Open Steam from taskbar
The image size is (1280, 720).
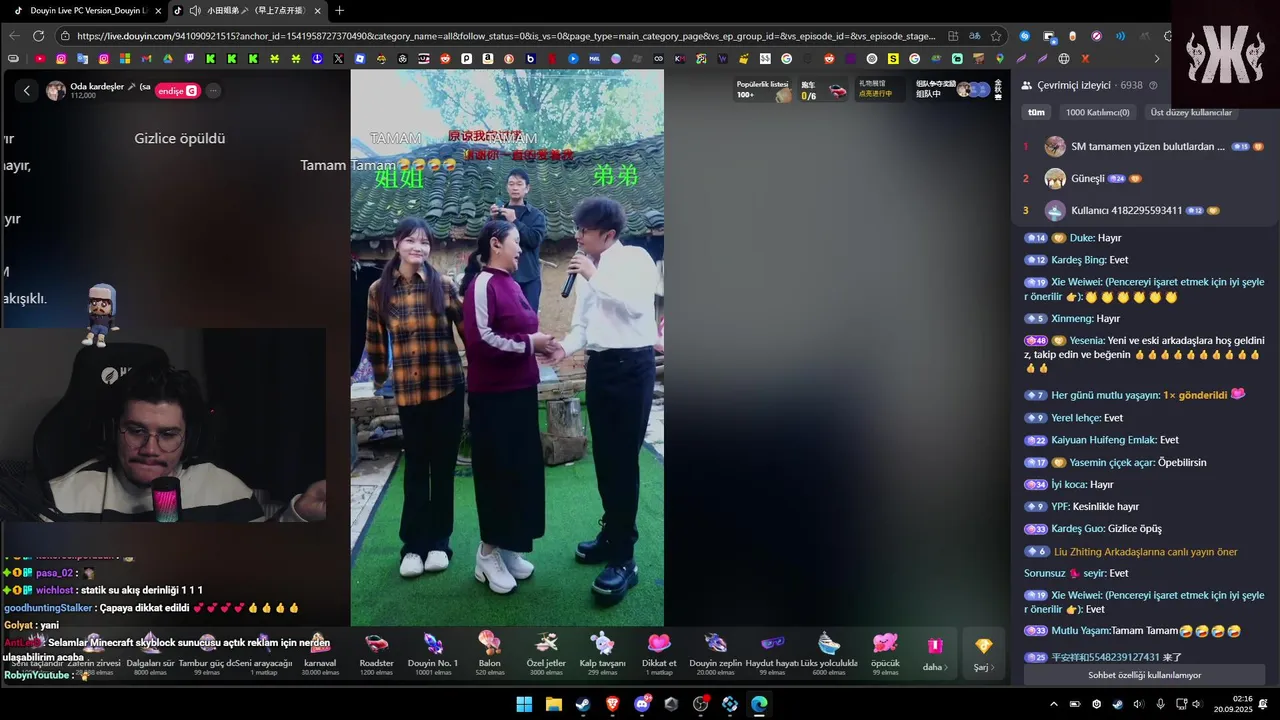pos(583,704)
